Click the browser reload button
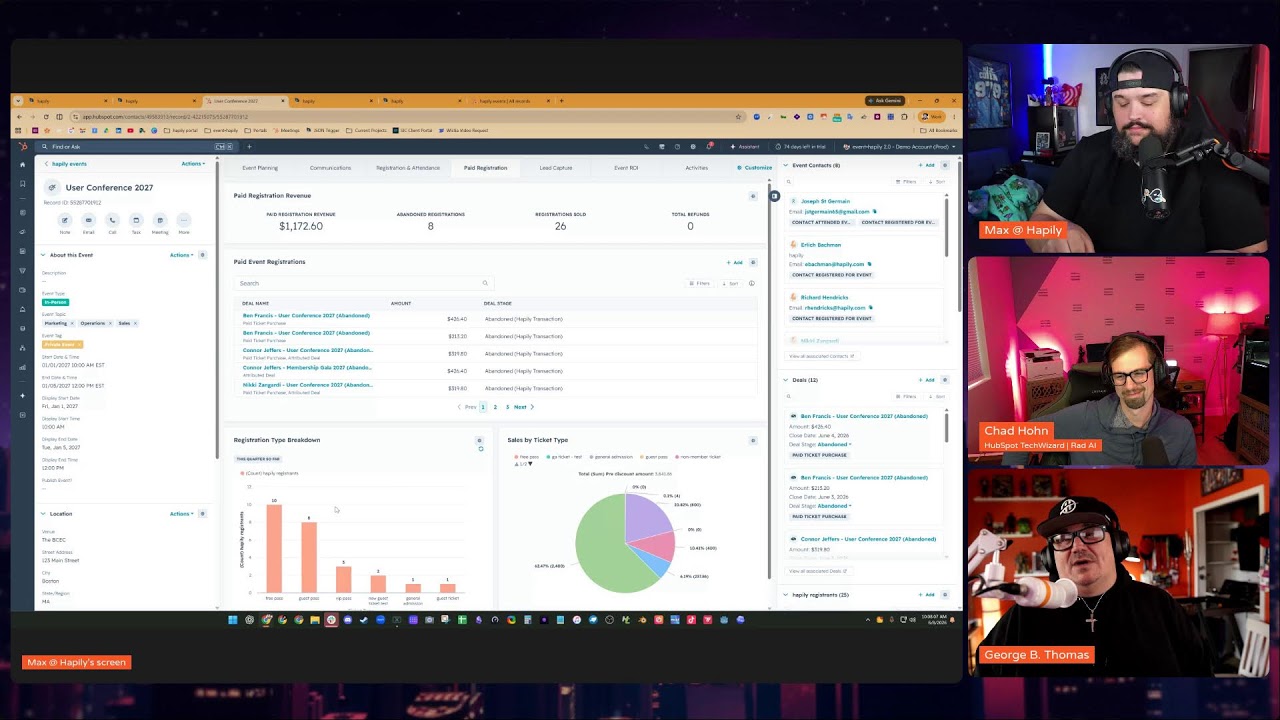The width and height of the screenshot is (1280, 720). click(45, 117)
